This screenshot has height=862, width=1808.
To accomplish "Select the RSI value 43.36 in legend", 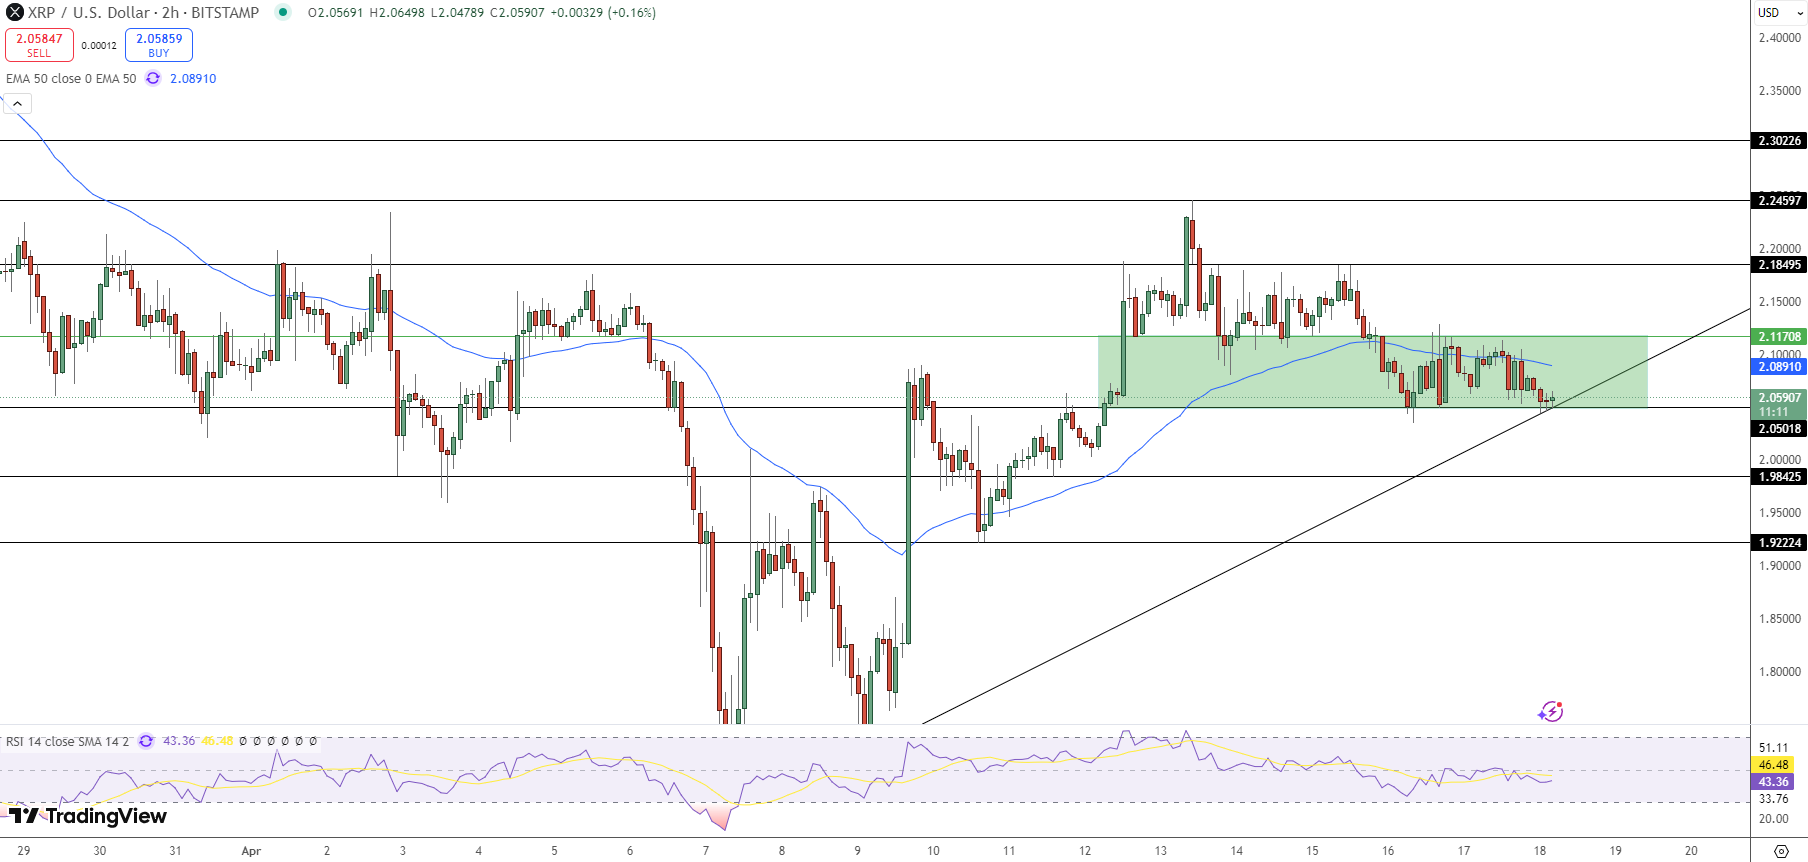I will pos(179,742).
